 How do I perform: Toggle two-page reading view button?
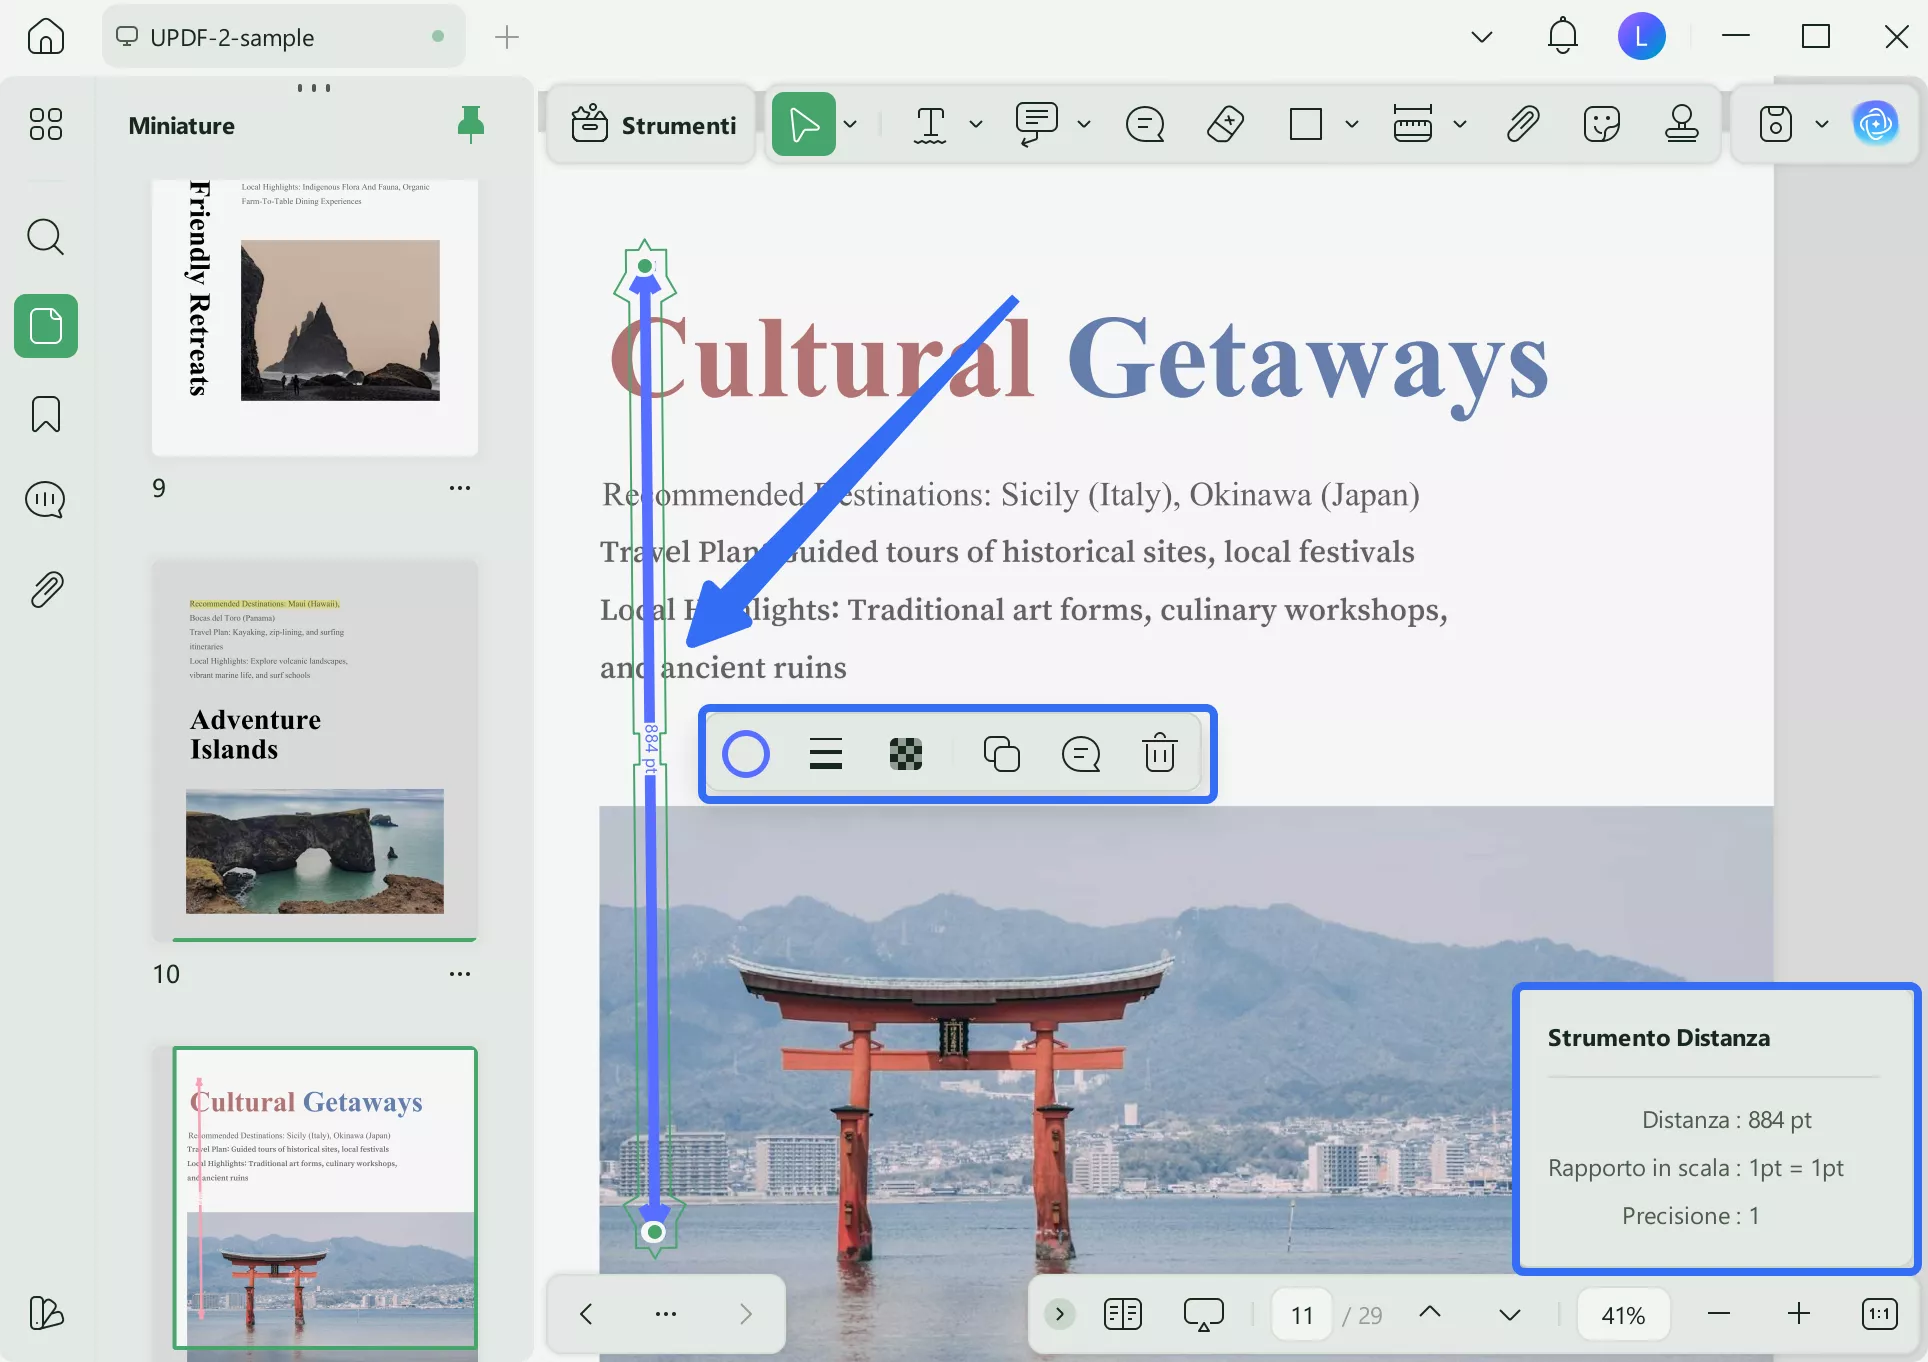(1122, 1314)
